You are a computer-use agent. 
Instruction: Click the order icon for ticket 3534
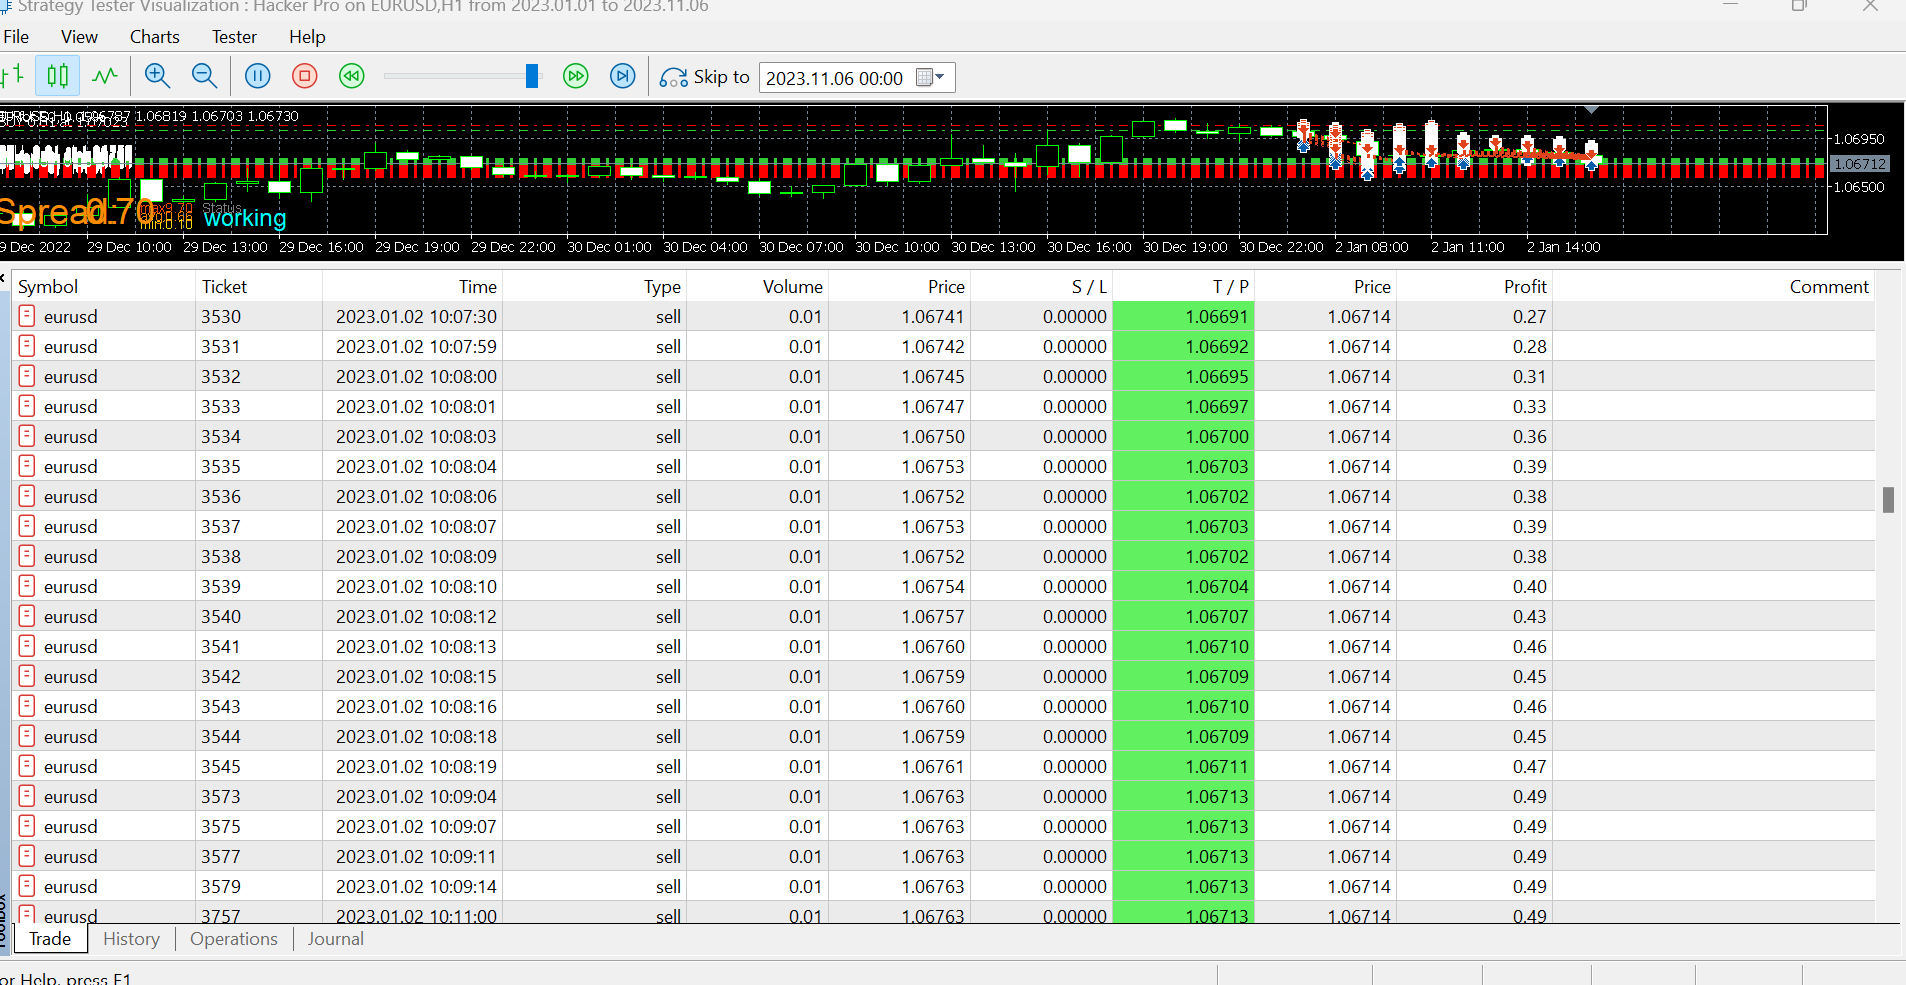tap(27, 436)
